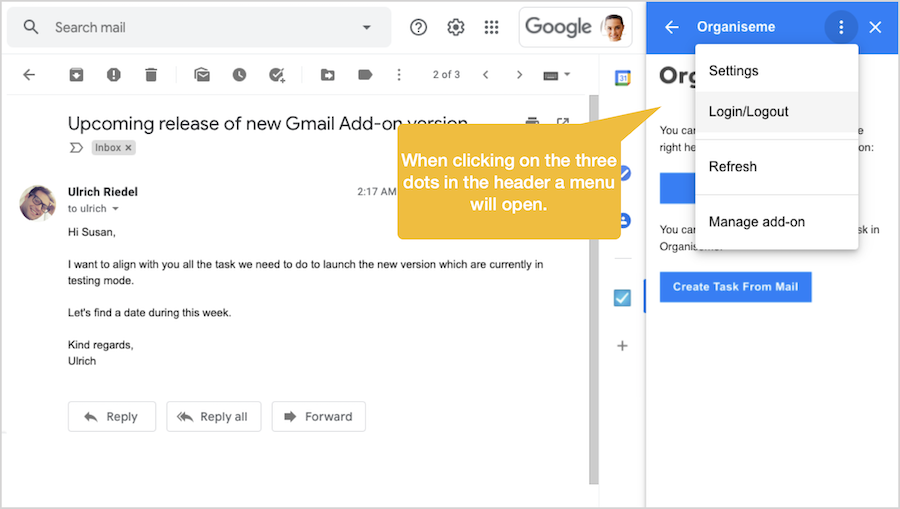Open the Move to folder icon
This screenshot has height=509, width=900.
(328, 75)
